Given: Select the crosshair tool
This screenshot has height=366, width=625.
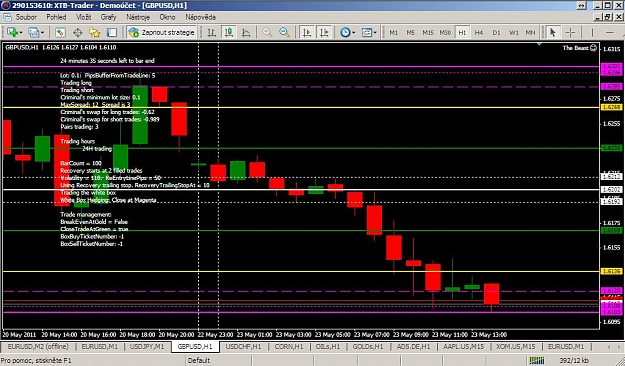Looking at the screenshot, I should (570, 32).
